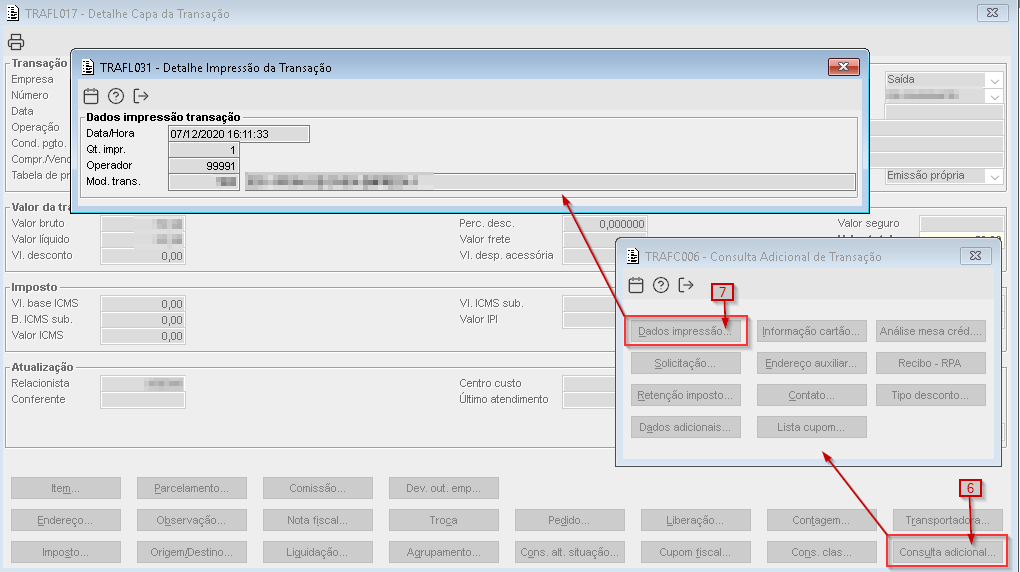Open the Nota fiscal button
The width and height of the screenshot is (1020, 572).
click(x=317, y=520)
